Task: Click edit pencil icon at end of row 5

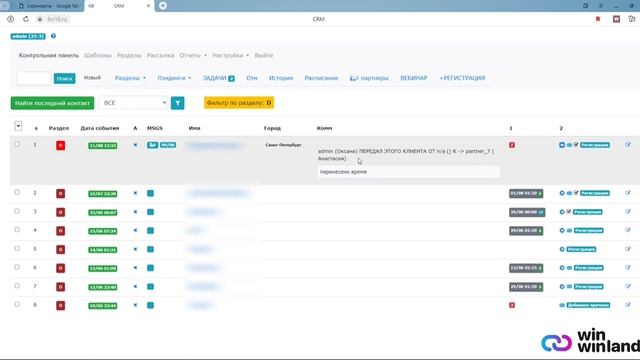Action: coord(628,249)
